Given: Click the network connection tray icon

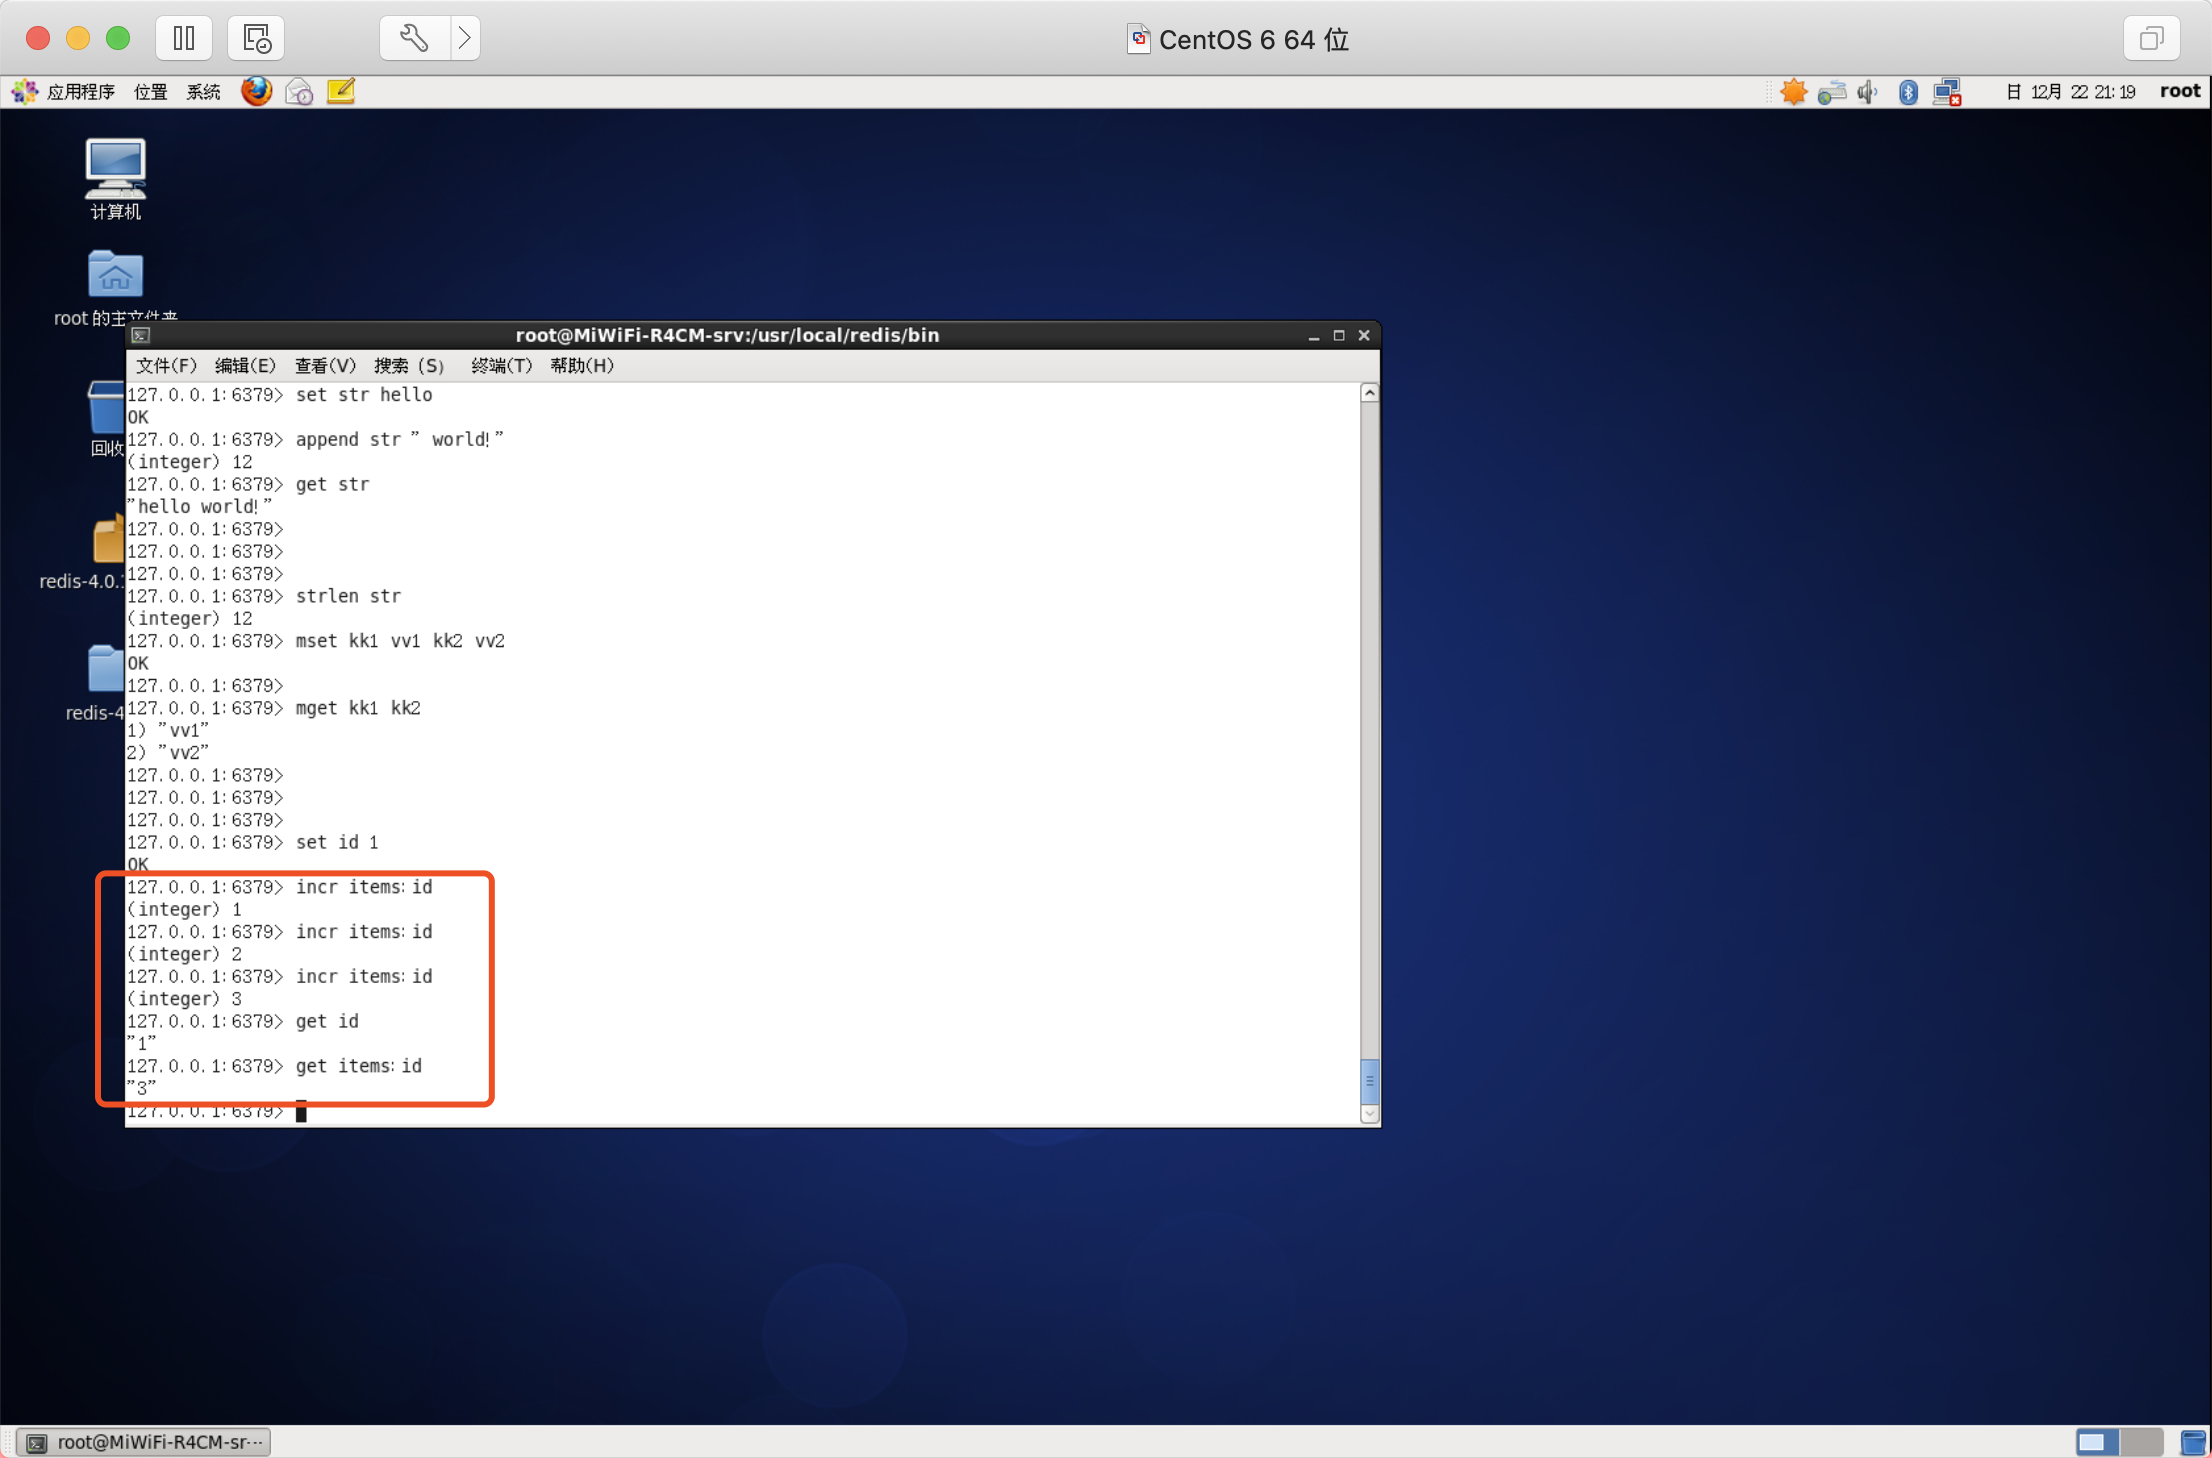Looking at the screenshot, I should (x=1947, y=92).
